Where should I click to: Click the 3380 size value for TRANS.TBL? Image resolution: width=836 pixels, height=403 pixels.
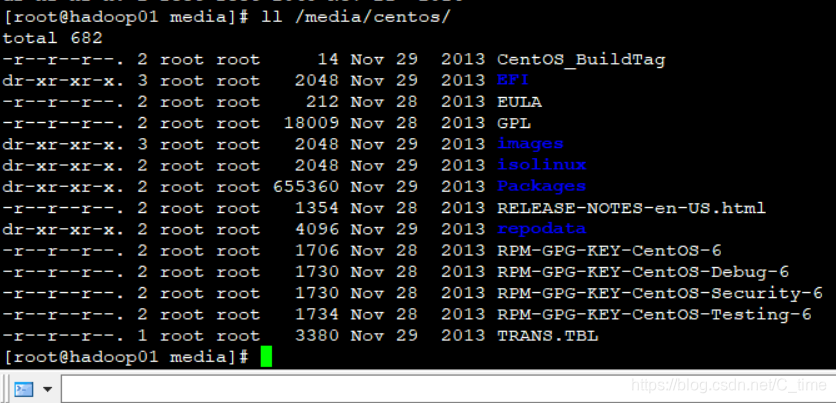point(317,336)
